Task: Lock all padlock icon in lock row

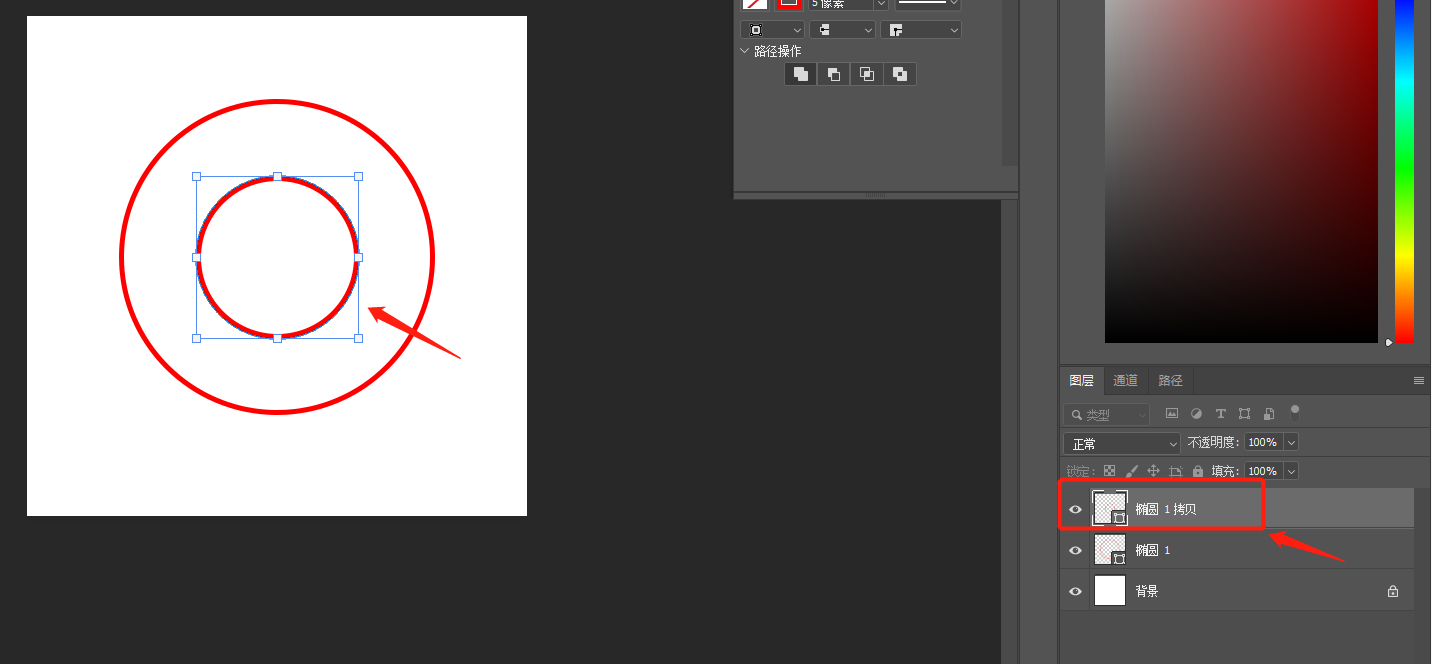Action: tap(1198, 471)
